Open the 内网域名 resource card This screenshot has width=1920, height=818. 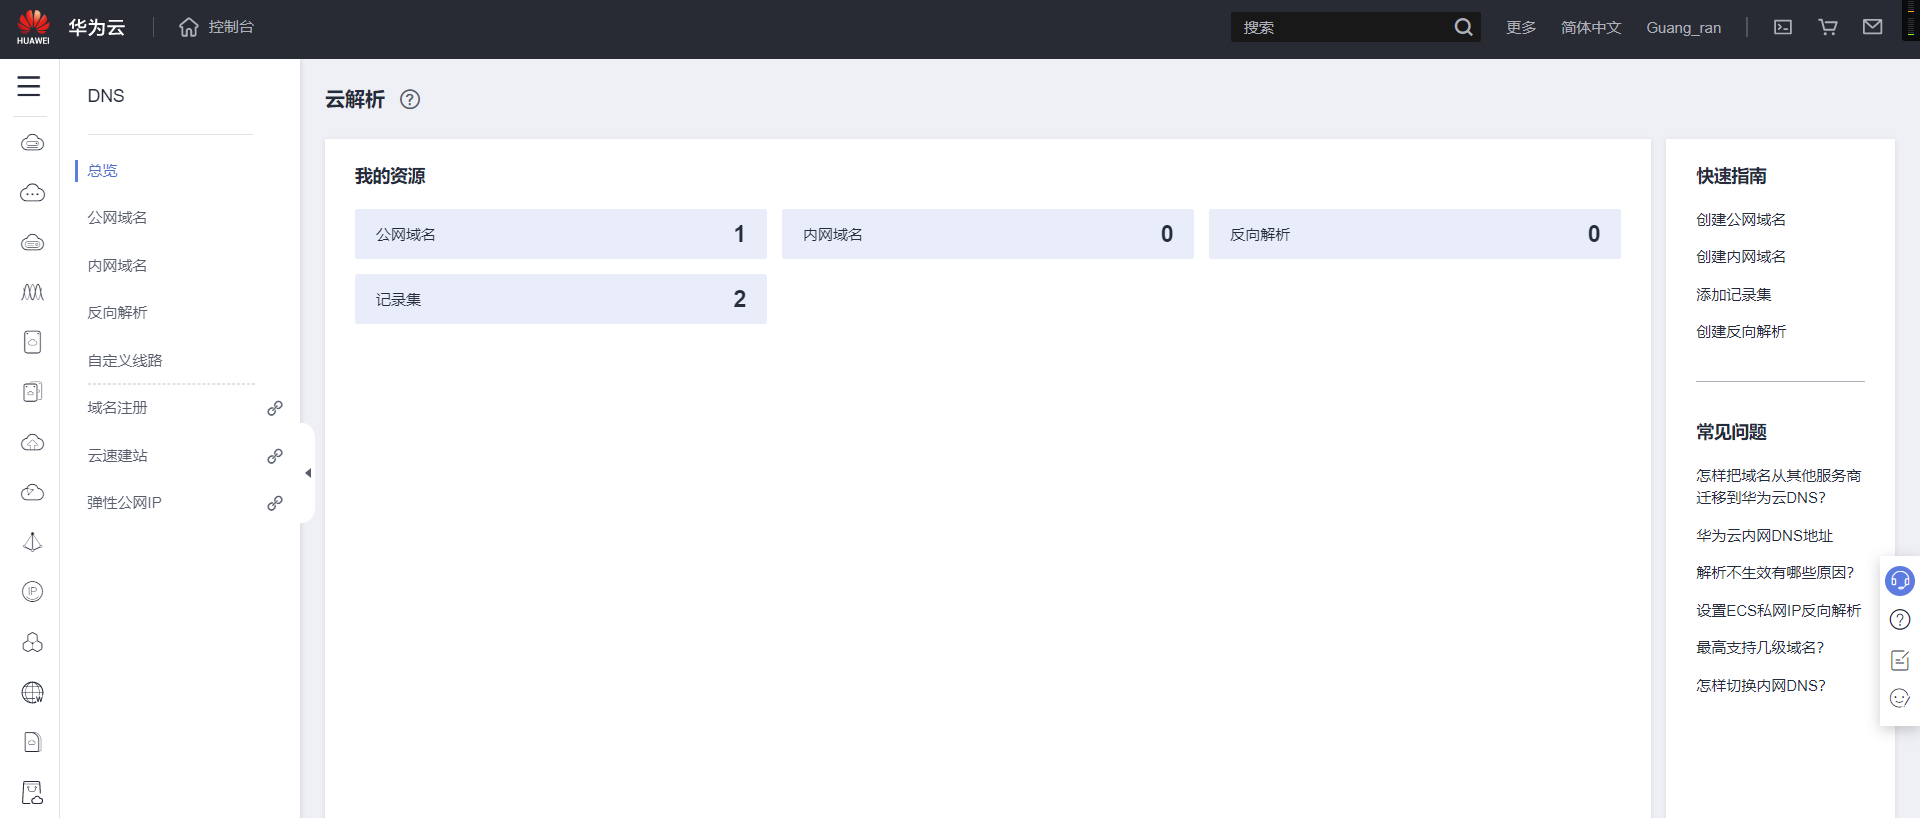tap(988, 234)
